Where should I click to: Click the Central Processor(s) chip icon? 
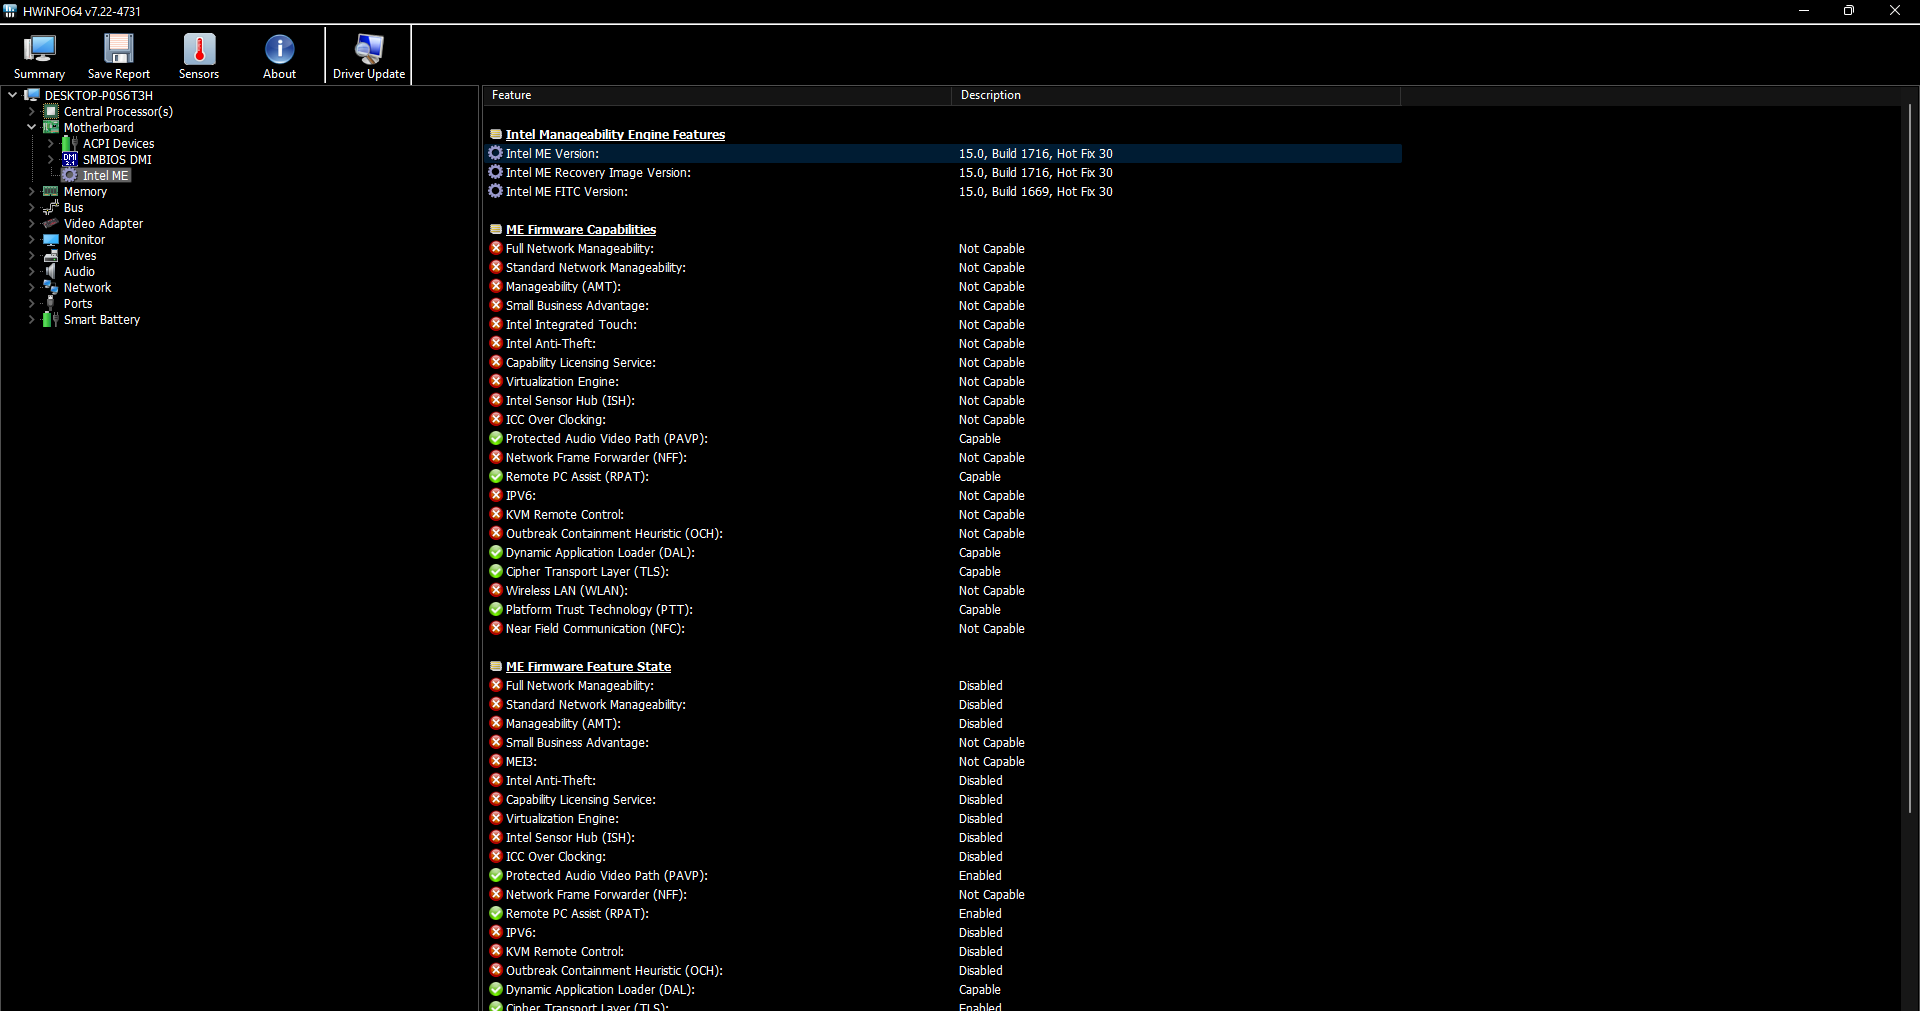[x=51, y=111]
